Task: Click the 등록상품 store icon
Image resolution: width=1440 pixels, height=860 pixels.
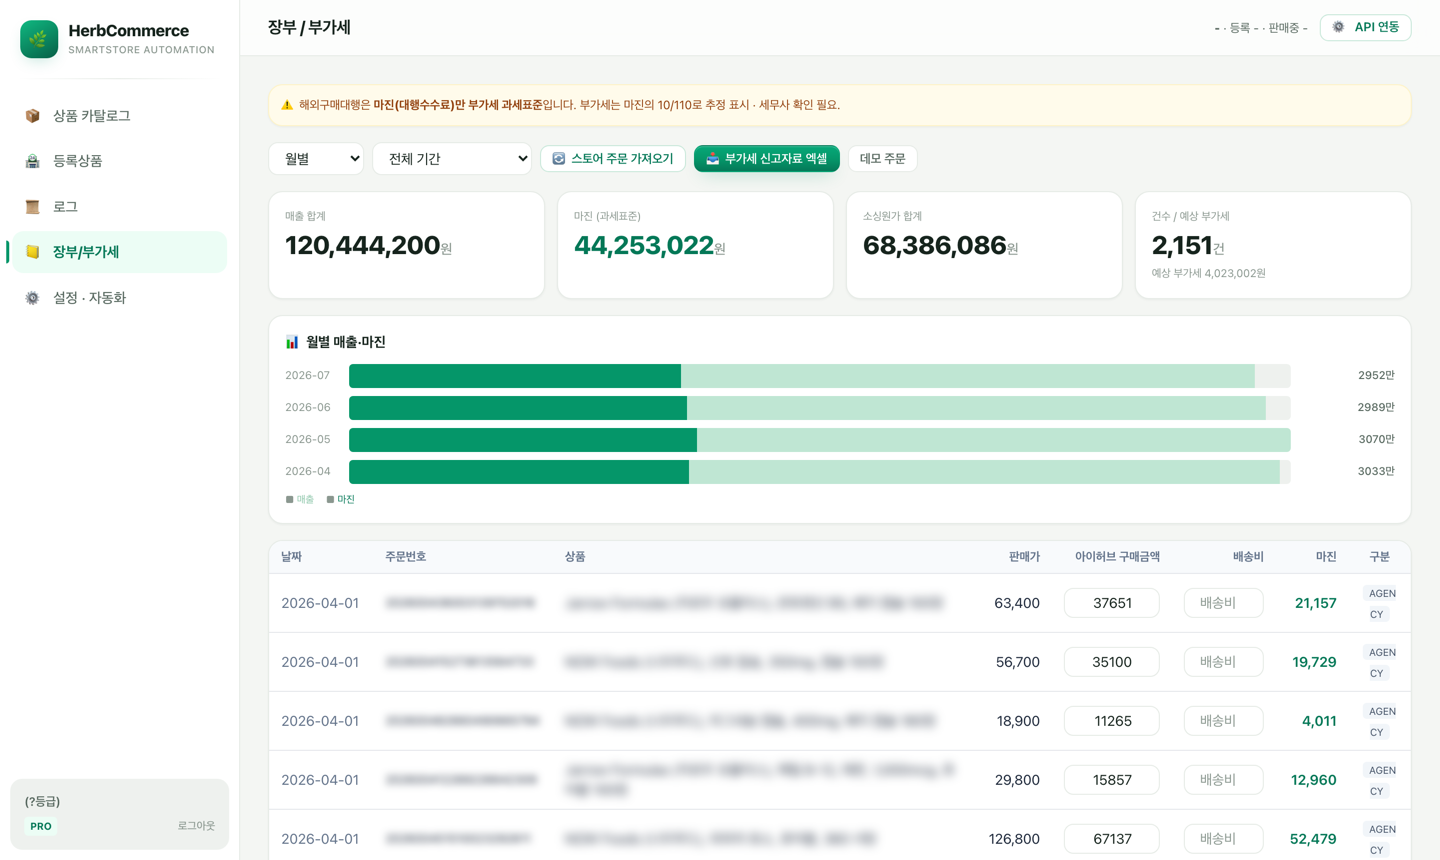Action: coord(33,161)
